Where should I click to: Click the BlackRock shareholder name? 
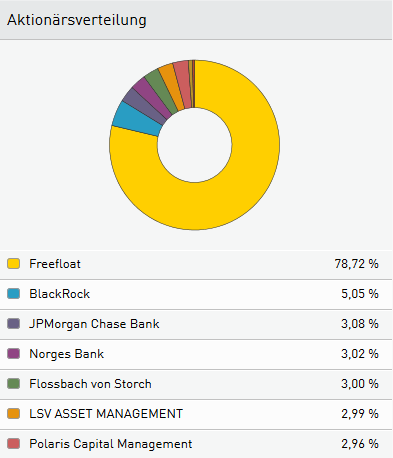pos(60,294)
